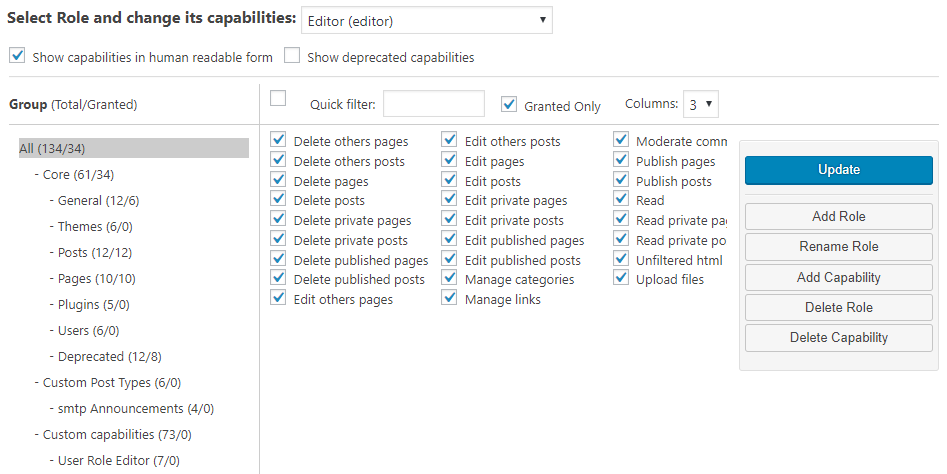Toggle Show capabilities in human readable form
Screen dimensions: 947x474
[17, 56]
